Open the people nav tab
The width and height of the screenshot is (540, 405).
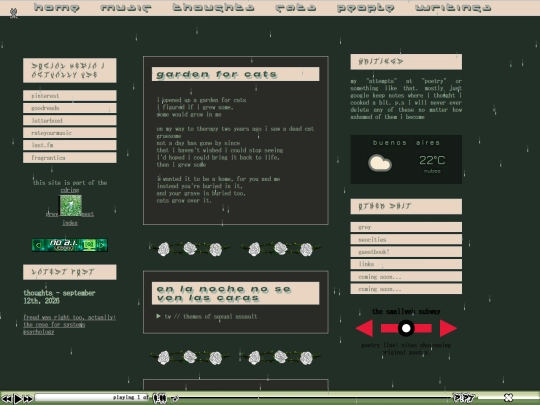[365, 8]
